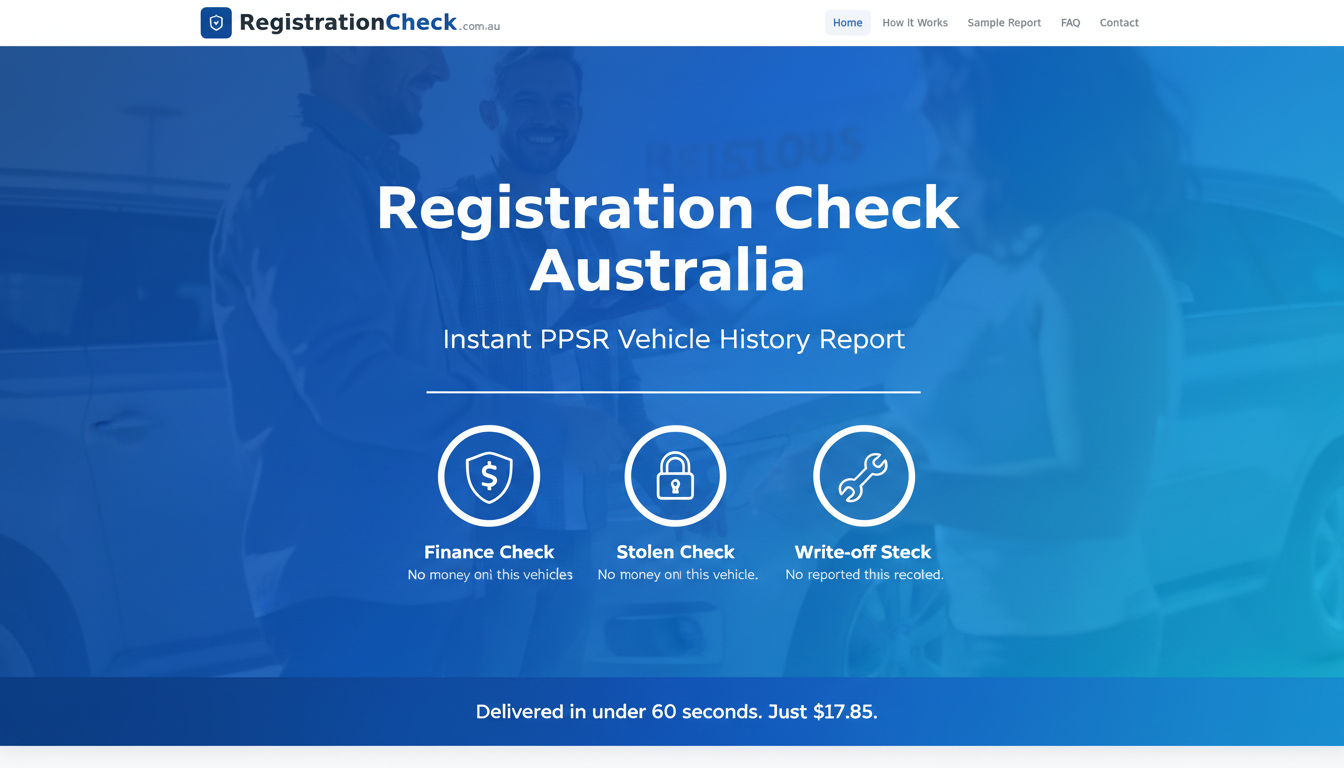This screenshot has width=1344, height=768.
Task: Open the Home nav item
Action: (x=847, y=23)
